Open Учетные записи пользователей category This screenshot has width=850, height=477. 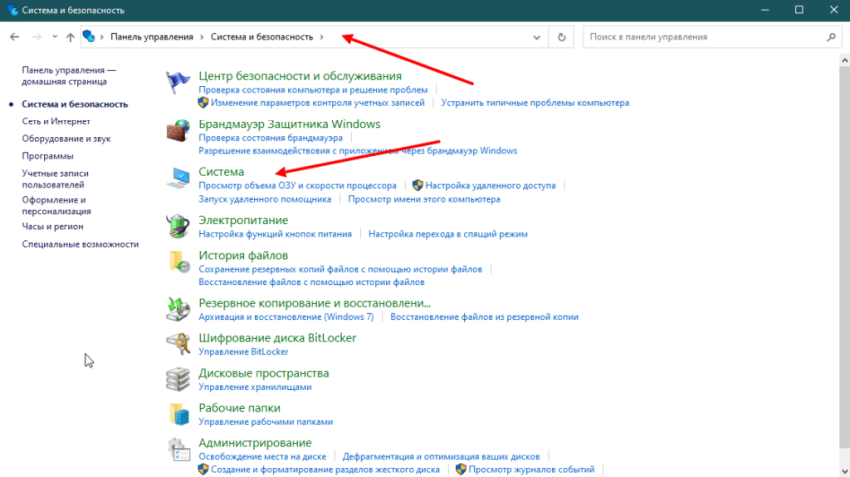pos(55,179)
